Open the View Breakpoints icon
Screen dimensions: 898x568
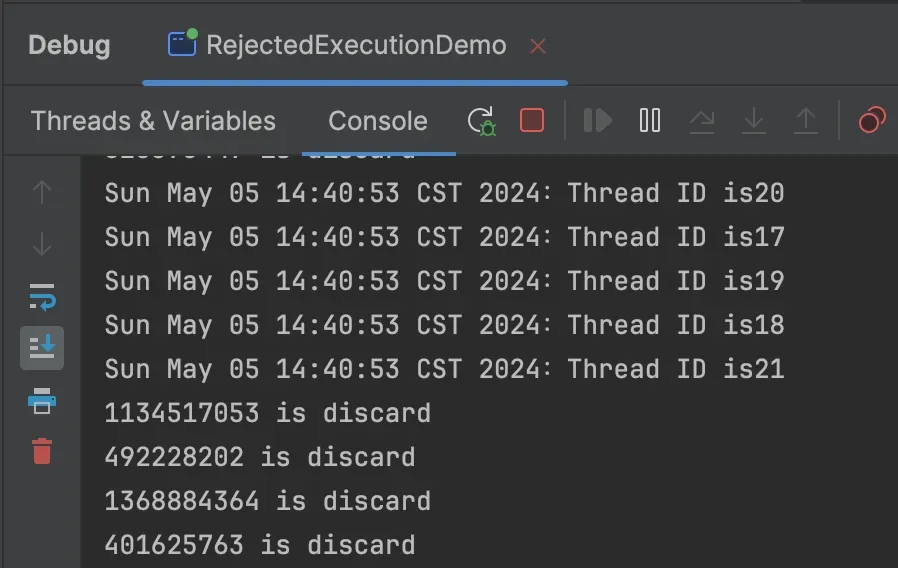click(x=872, y=120)
